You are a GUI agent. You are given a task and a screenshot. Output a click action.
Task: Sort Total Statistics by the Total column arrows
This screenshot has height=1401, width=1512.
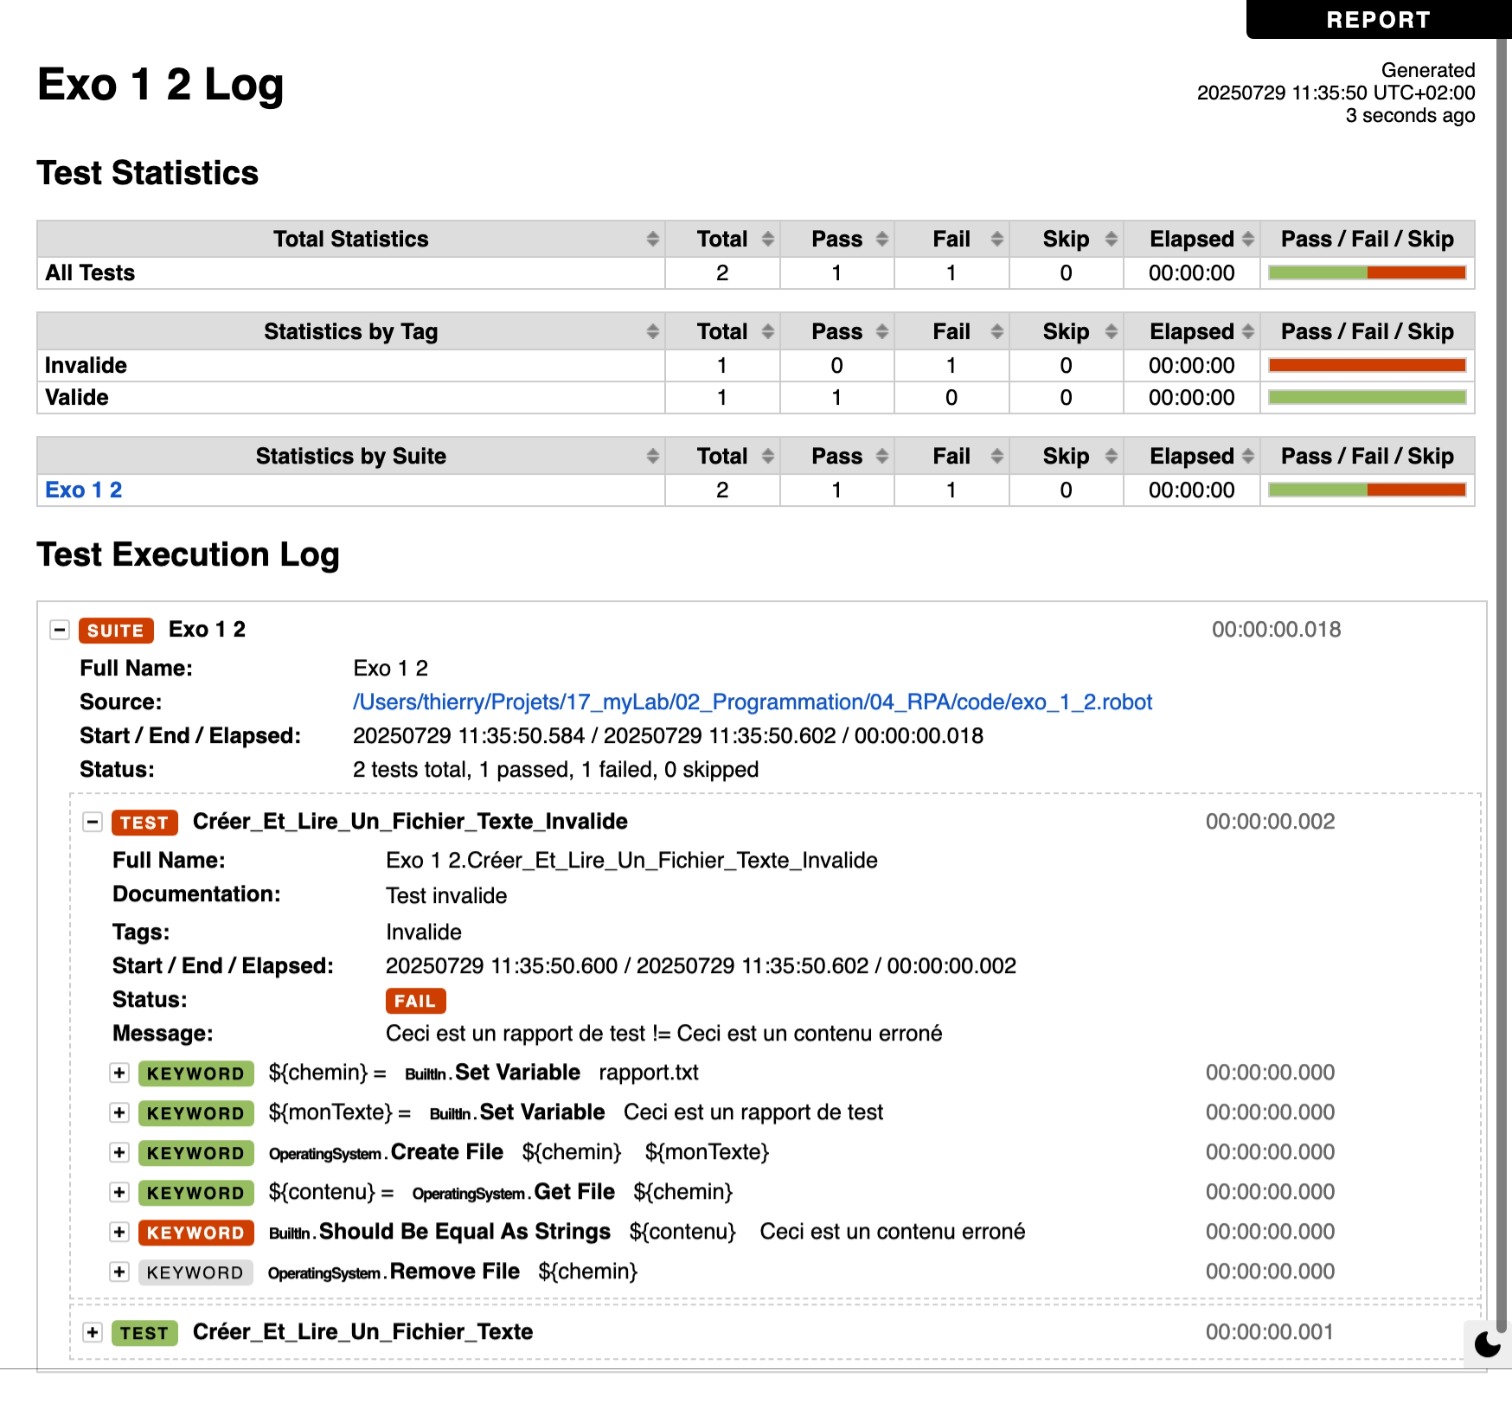point(768,239)
